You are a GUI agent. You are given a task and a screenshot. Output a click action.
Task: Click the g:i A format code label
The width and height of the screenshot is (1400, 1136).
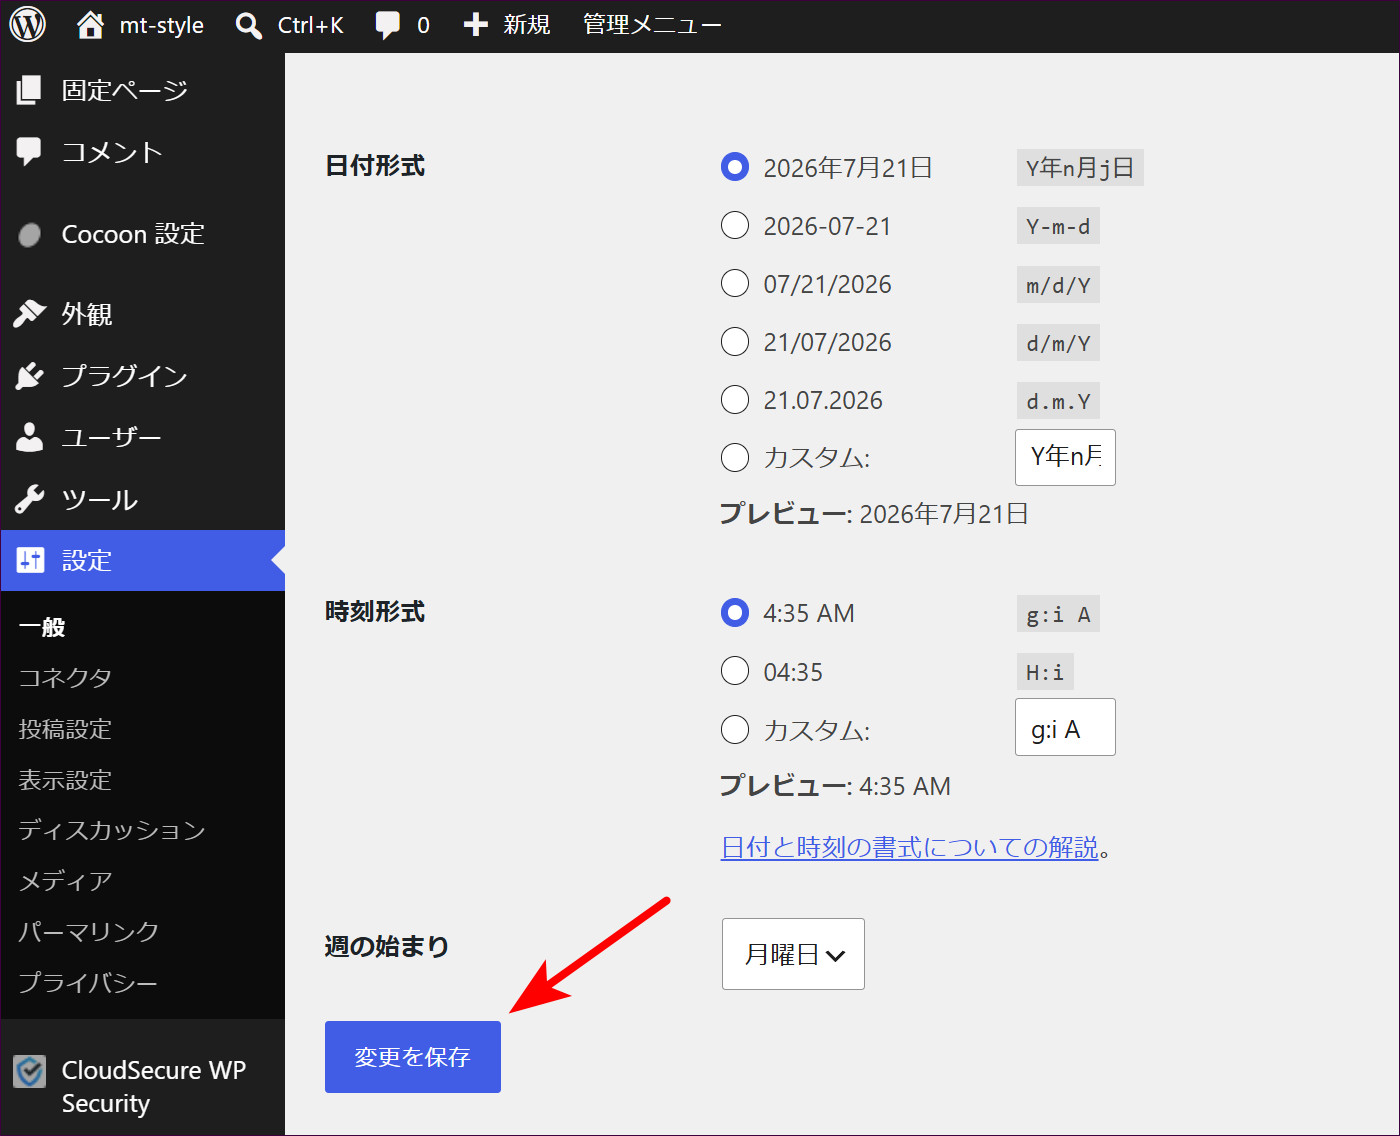(x=1058, y=614)
